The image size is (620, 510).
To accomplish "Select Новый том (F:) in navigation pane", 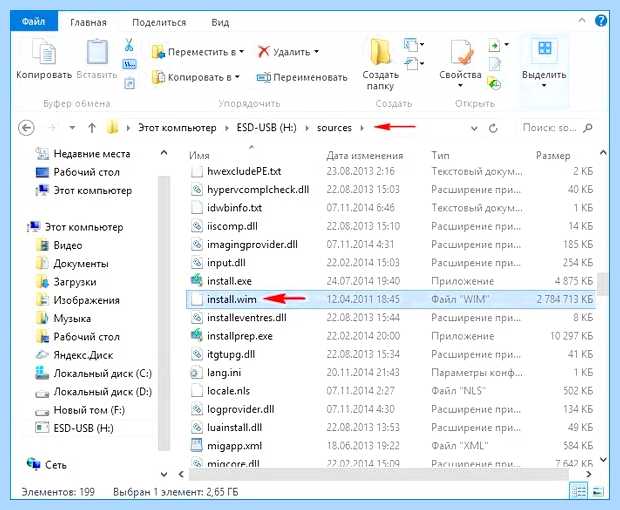I will click(x=89, y=410).
